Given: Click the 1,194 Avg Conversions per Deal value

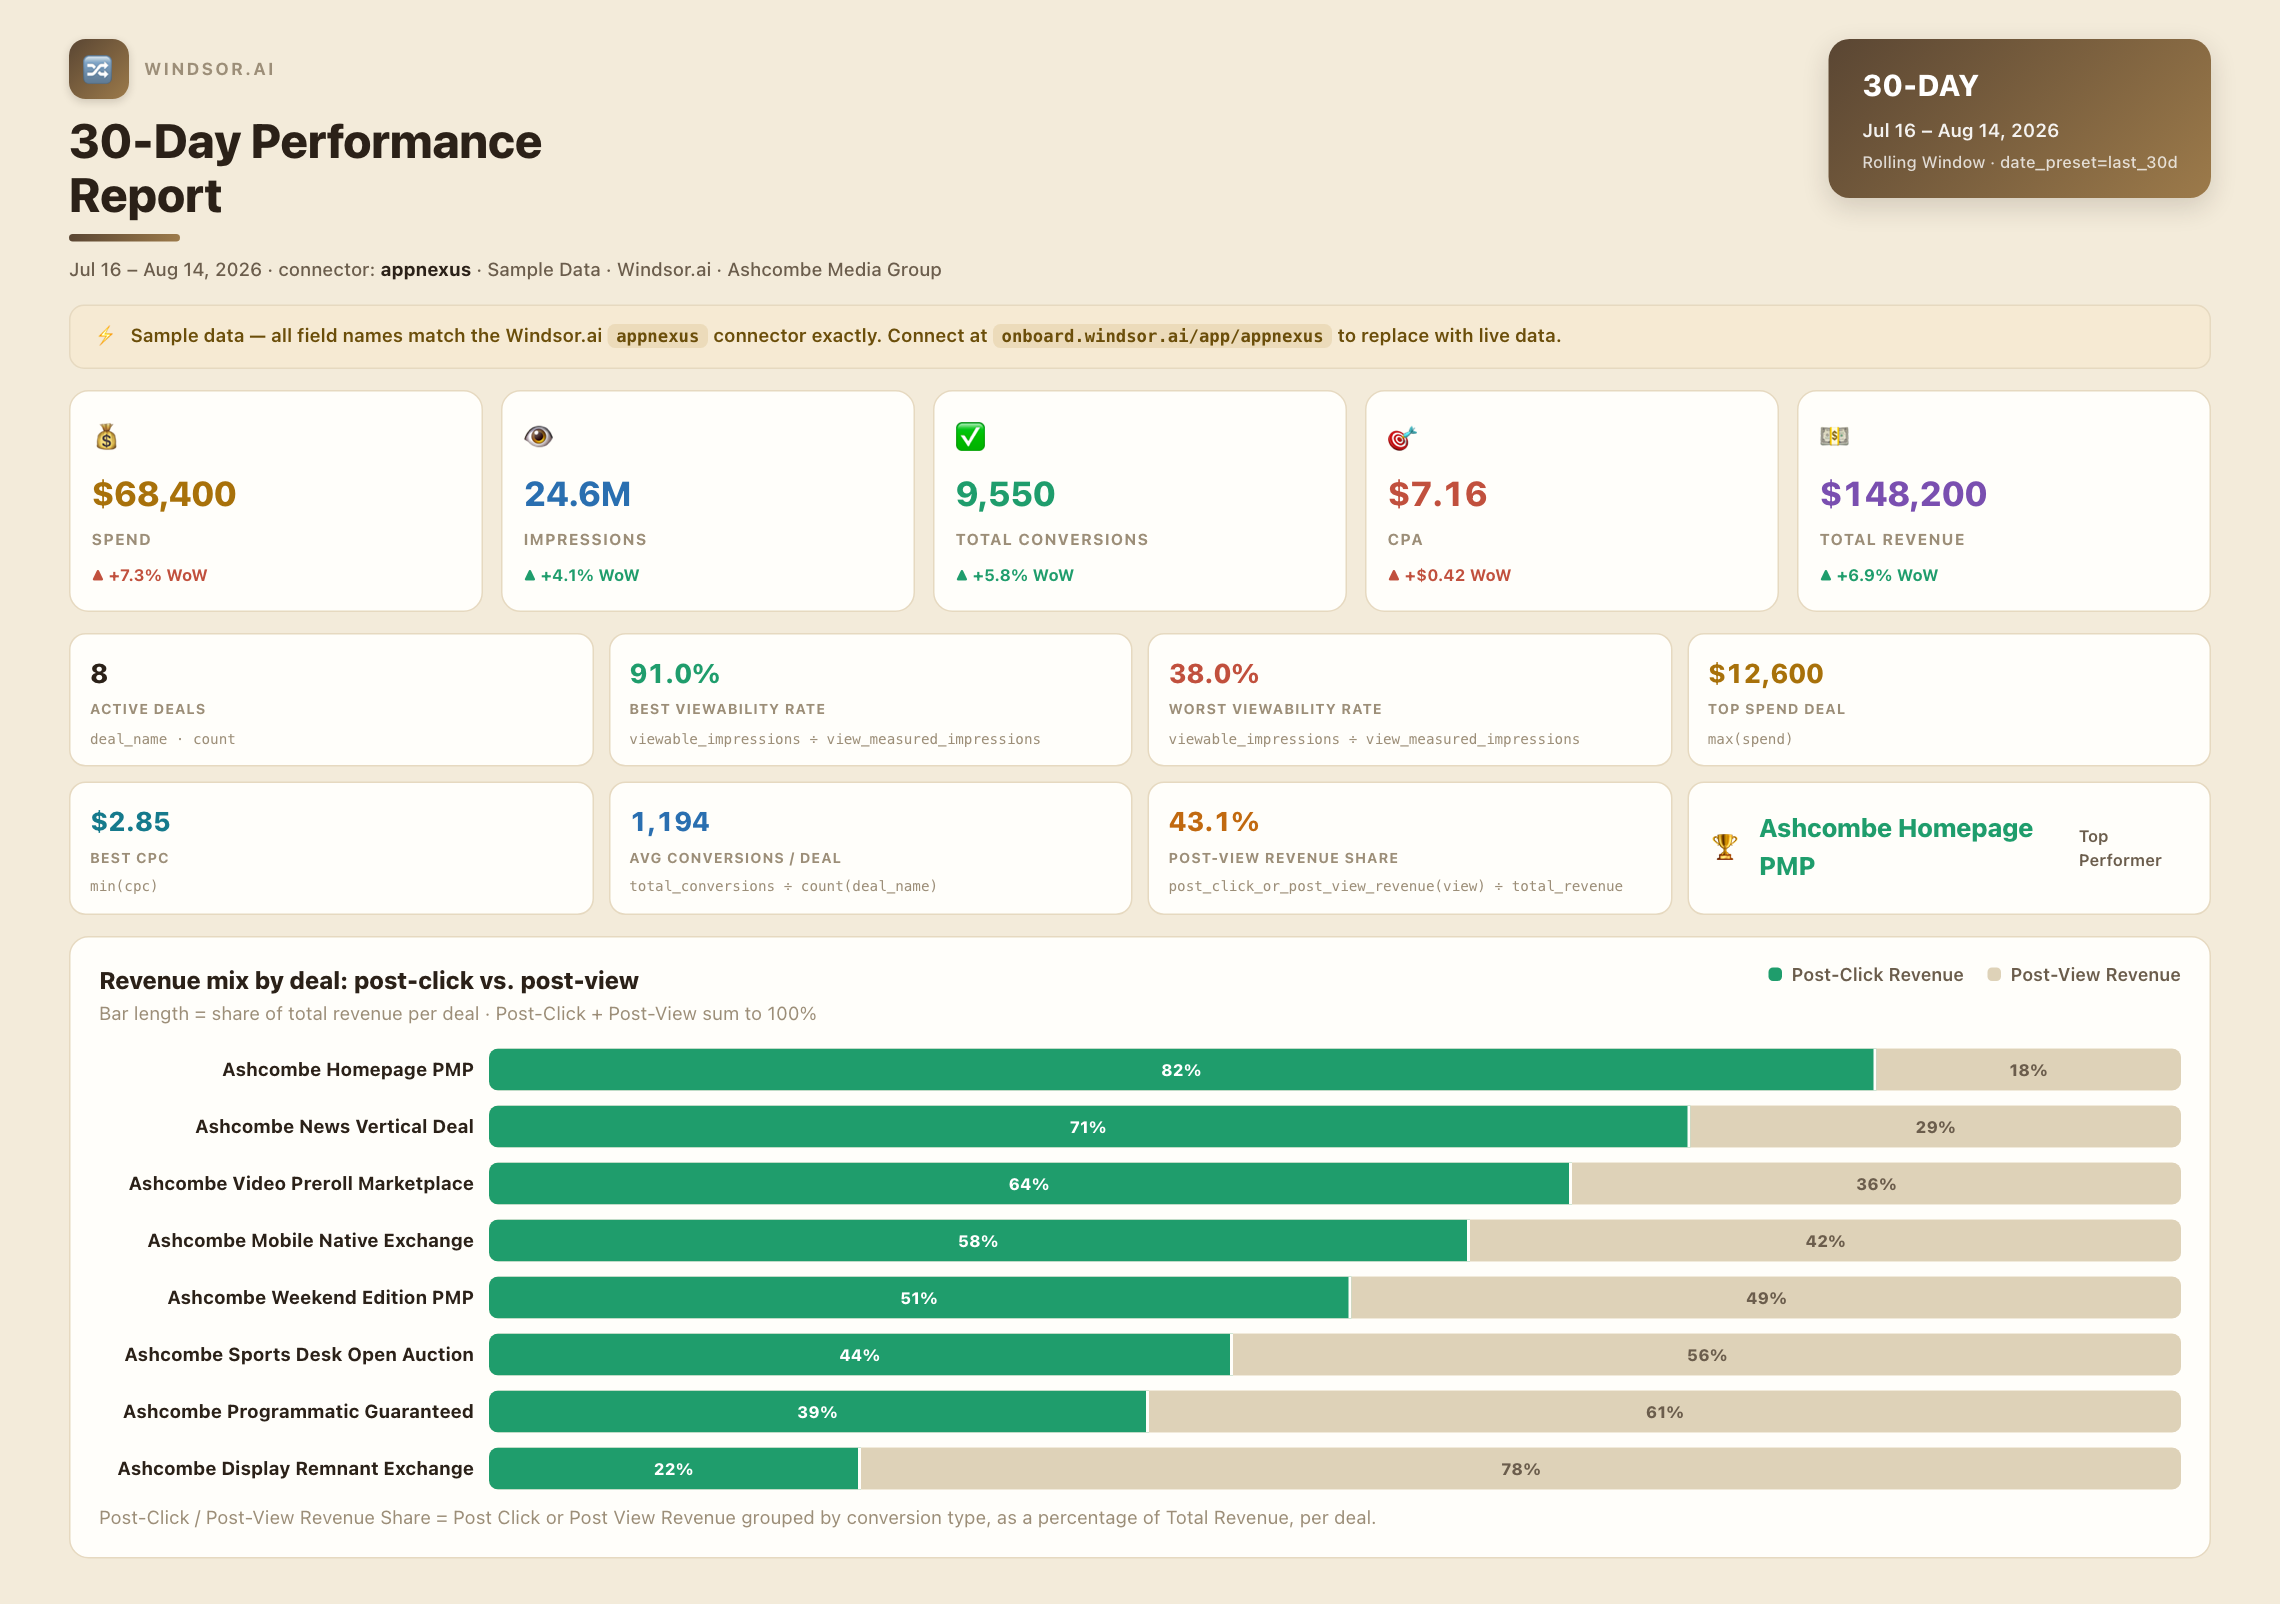Looking at the screenshot, I should point(669,822).
